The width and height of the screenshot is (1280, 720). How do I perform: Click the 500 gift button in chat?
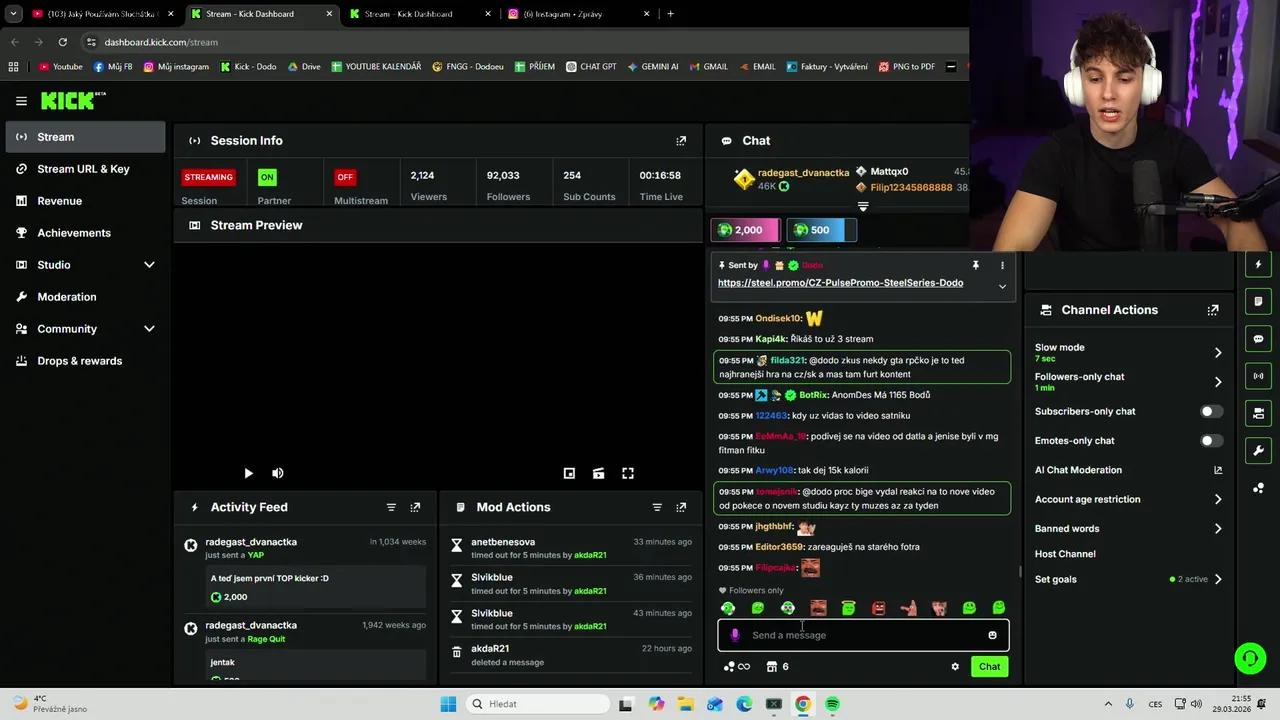(x=820, y=230)
